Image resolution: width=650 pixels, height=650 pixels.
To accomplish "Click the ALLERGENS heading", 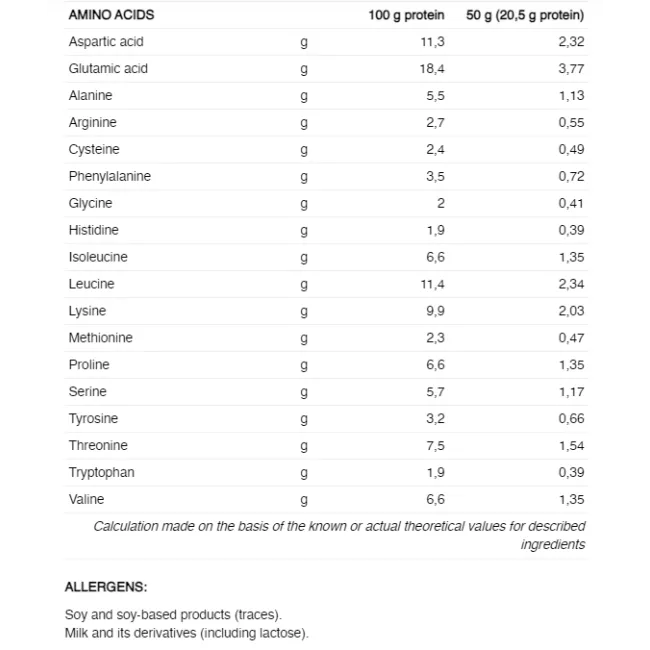I will [106, 587].
